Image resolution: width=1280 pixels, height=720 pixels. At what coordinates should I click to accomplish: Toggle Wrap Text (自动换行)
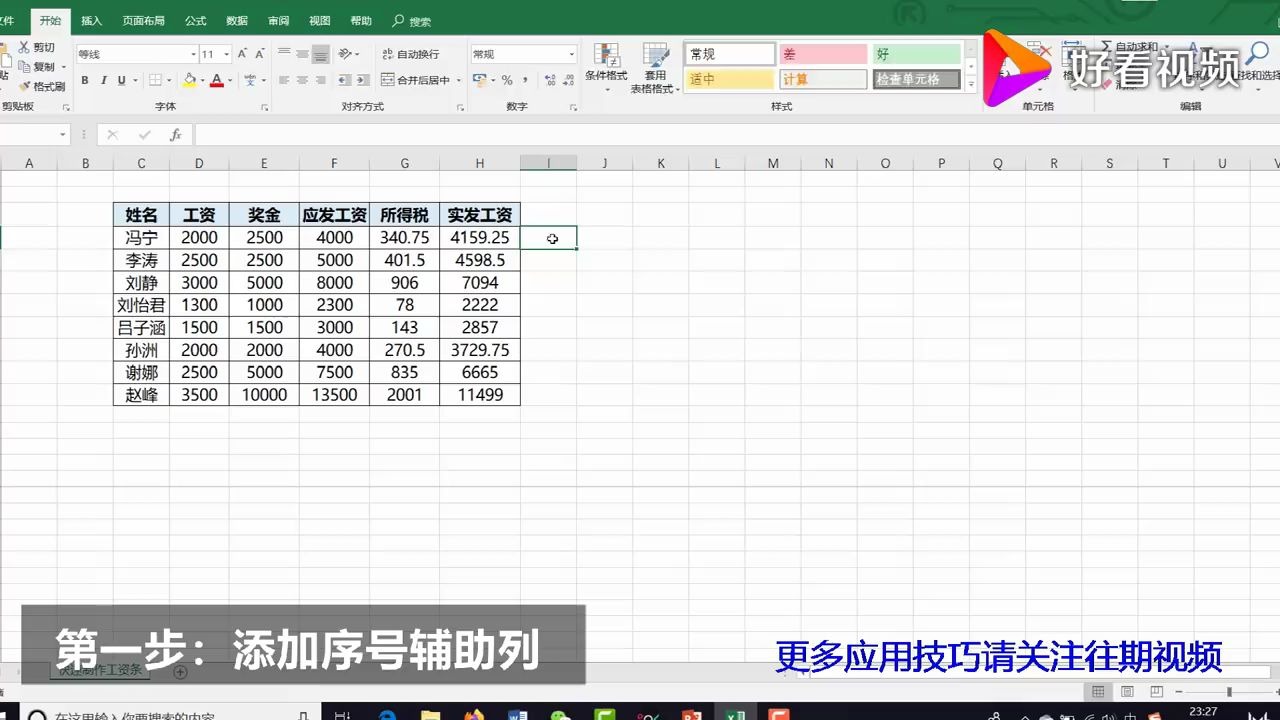pyautogui.click(x=410, y=54)
